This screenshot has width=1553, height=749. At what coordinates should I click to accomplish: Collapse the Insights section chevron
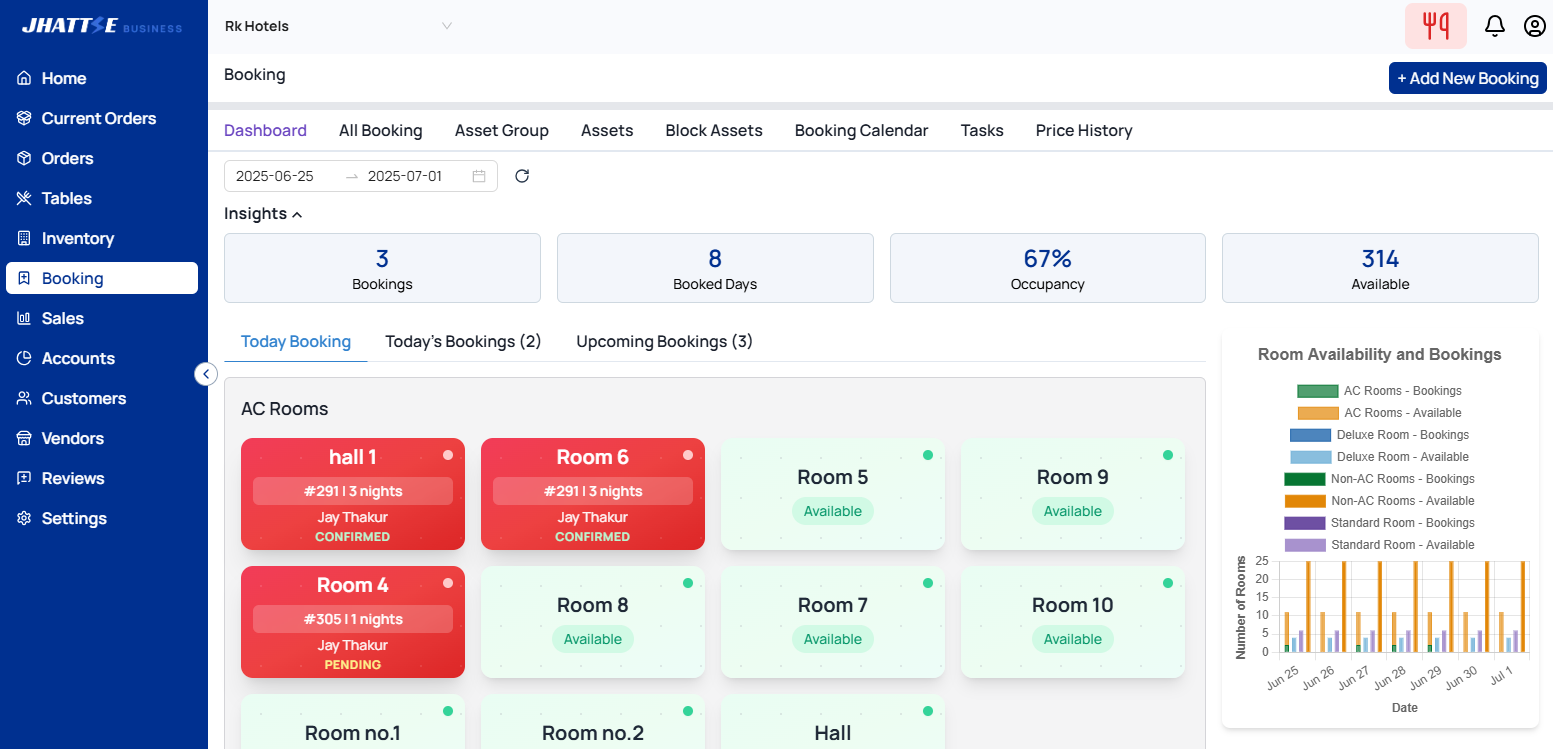click(297, 214)
